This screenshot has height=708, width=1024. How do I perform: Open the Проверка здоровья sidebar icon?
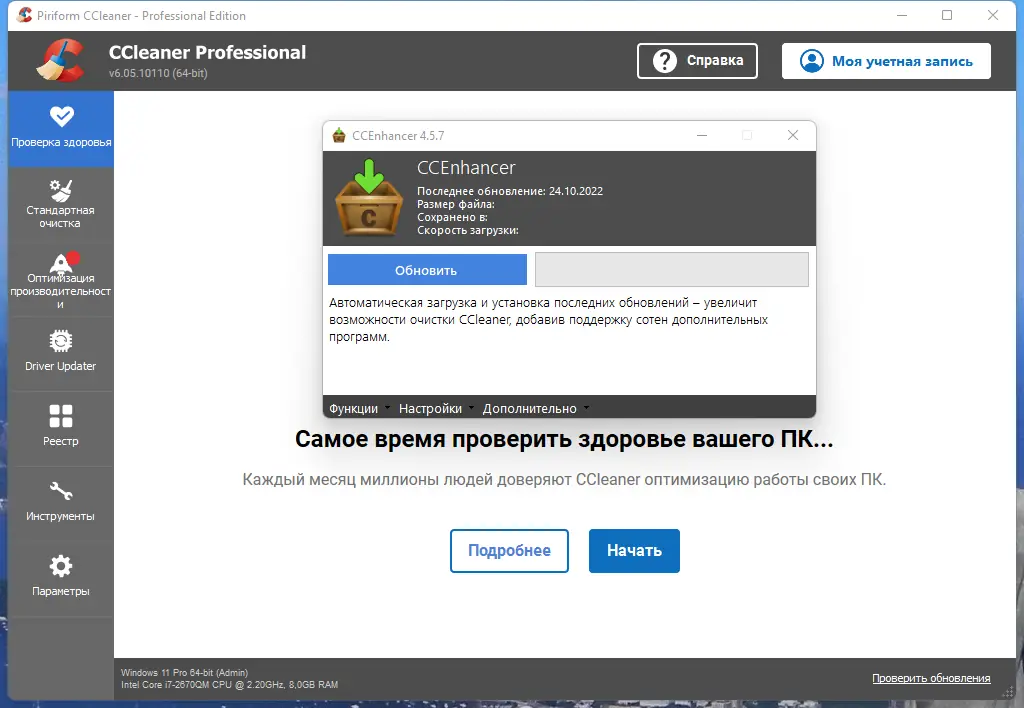click(x=61, y=128)
